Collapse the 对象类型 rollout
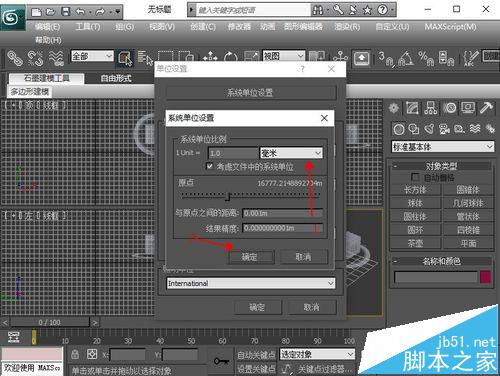This screenshot has width=500, height=376. click(441, 166)
